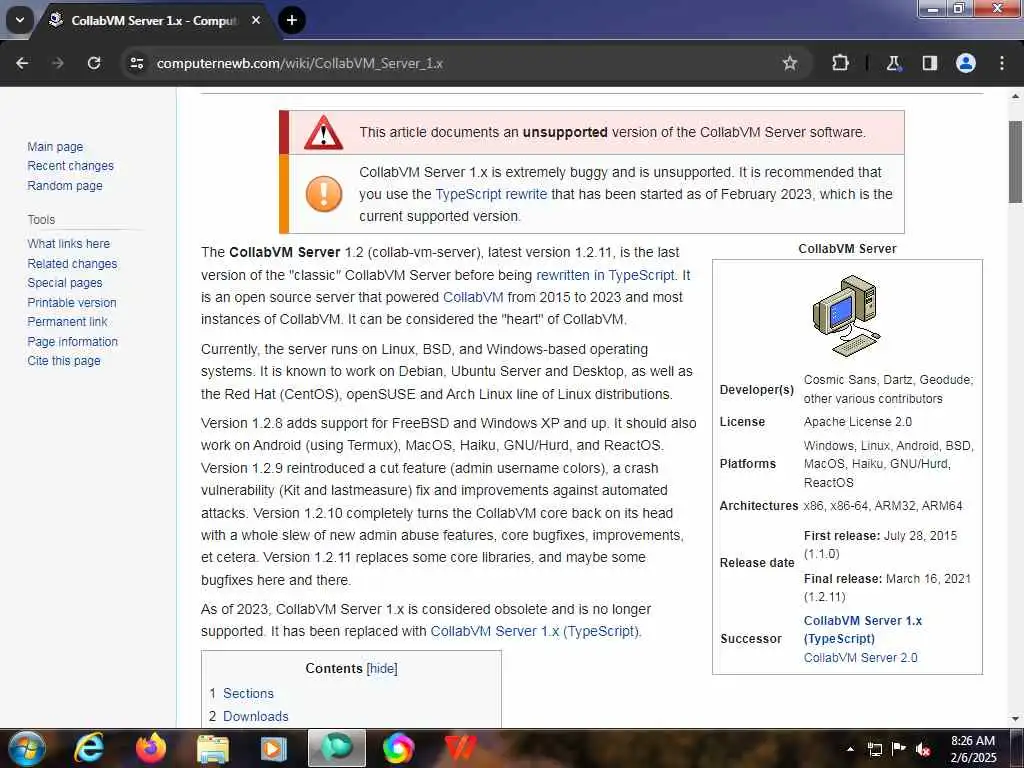Screen dimensions: 1024x768
Task: Launch Internet Explorer from the taskbar
Action: 89,748
